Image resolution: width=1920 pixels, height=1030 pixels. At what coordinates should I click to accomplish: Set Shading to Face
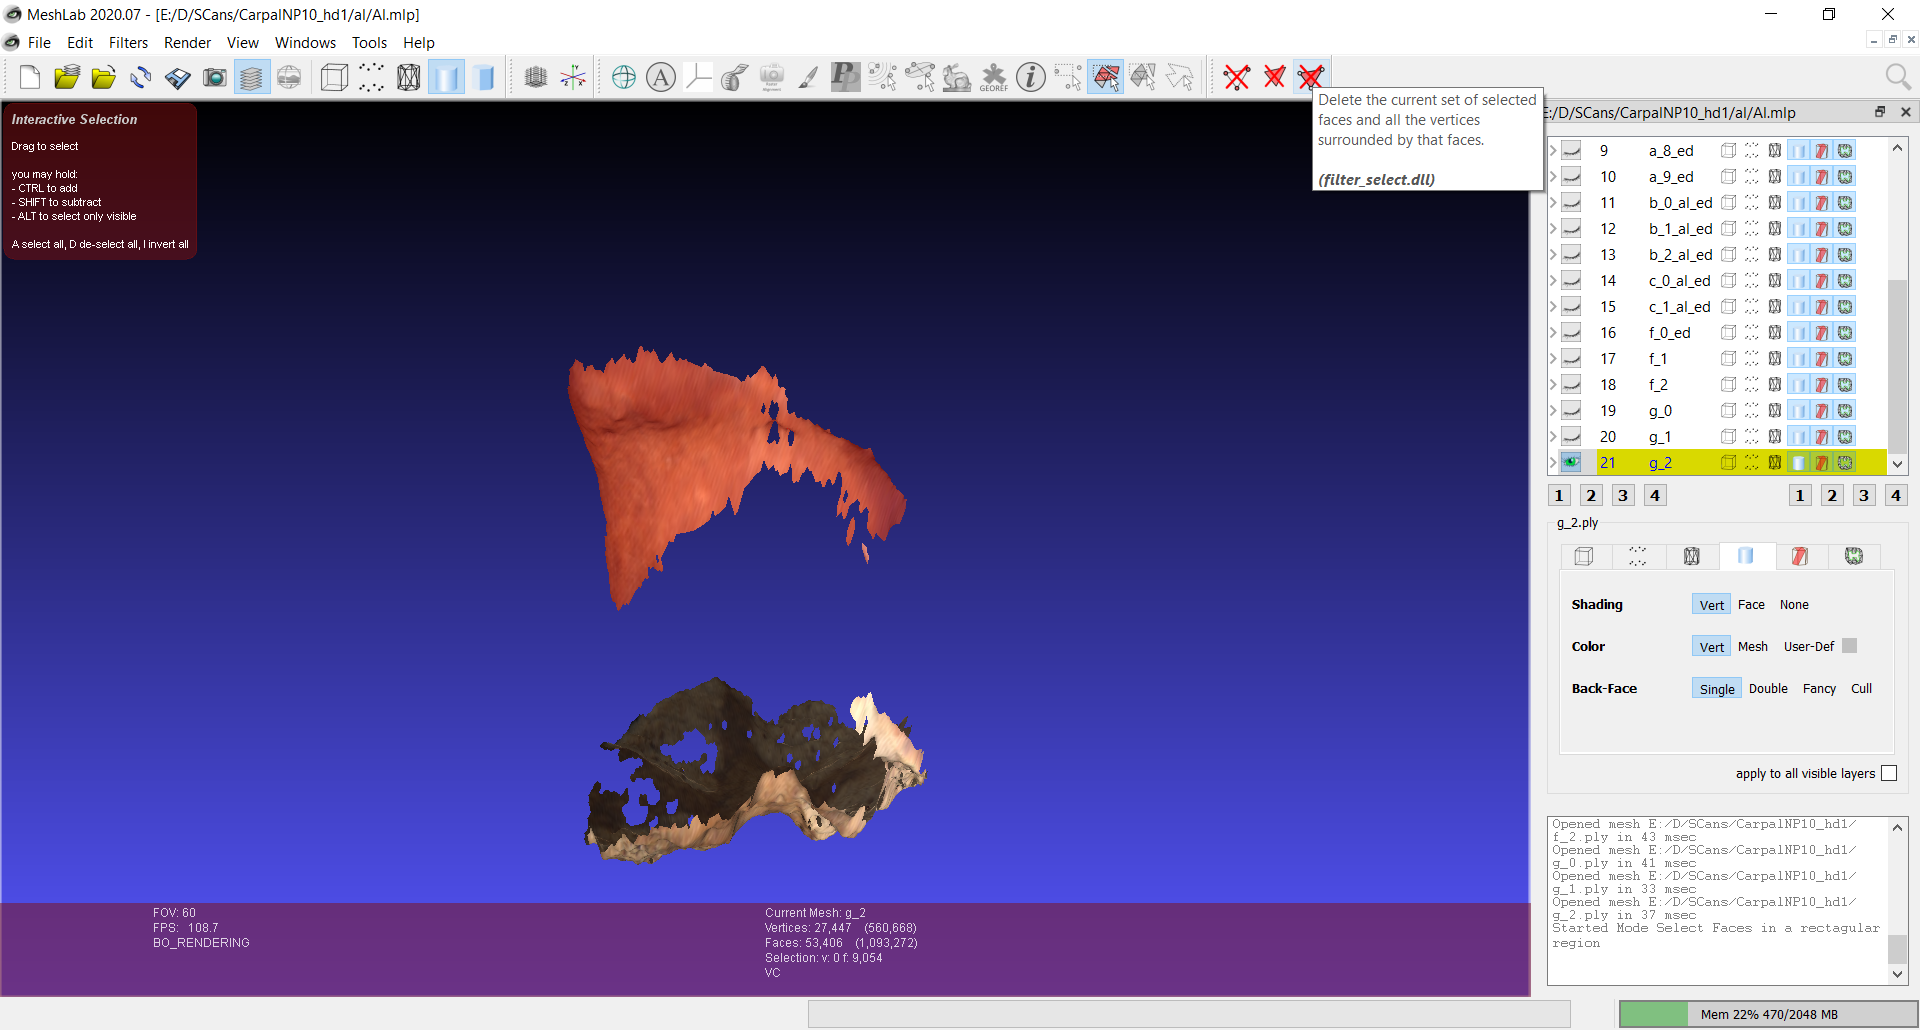coord(1751,604)
